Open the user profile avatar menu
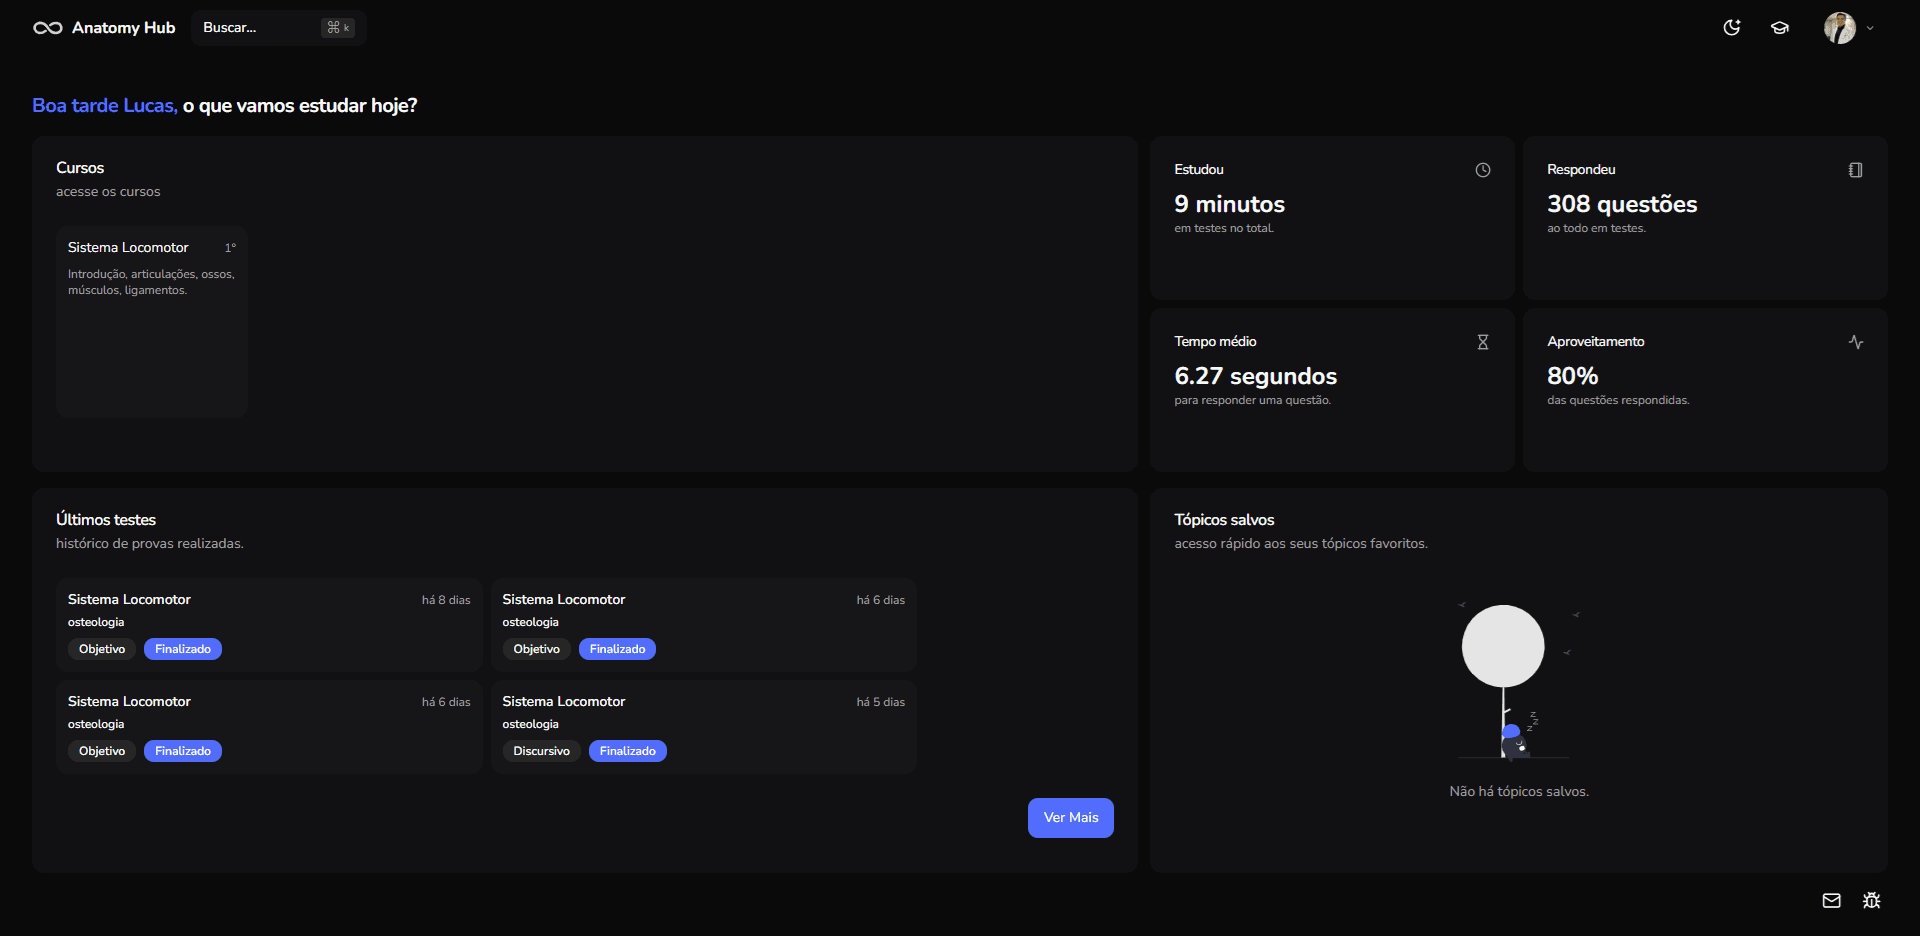Screen dimensions: 1920x936 [x=1839, y=28]
